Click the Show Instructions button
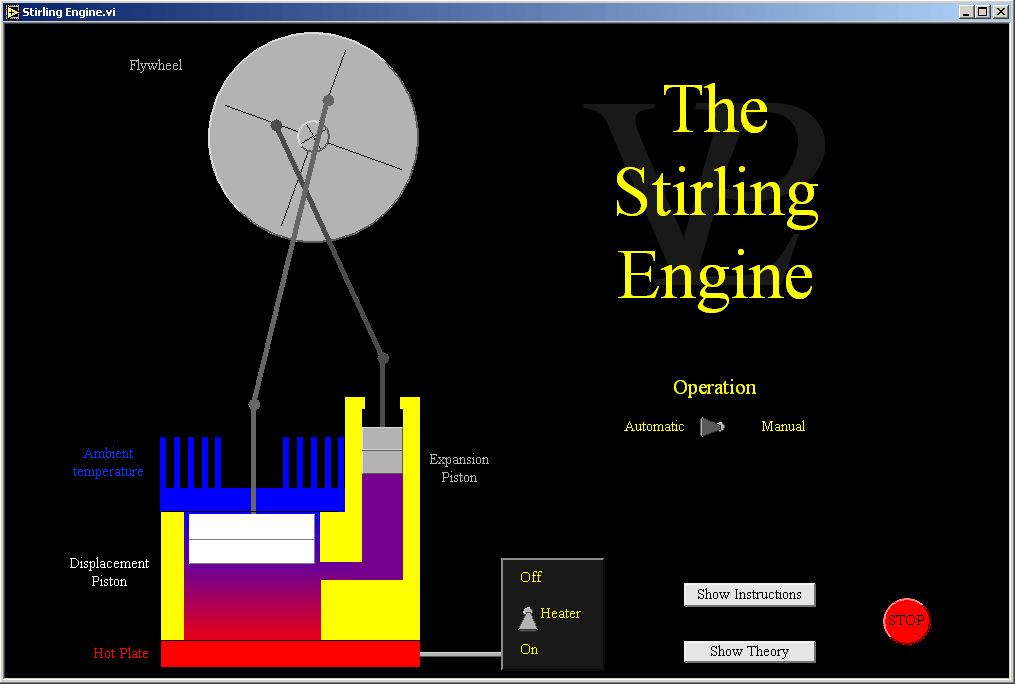The height and width of the screenshot is (684, 1015). click(749, 594)
